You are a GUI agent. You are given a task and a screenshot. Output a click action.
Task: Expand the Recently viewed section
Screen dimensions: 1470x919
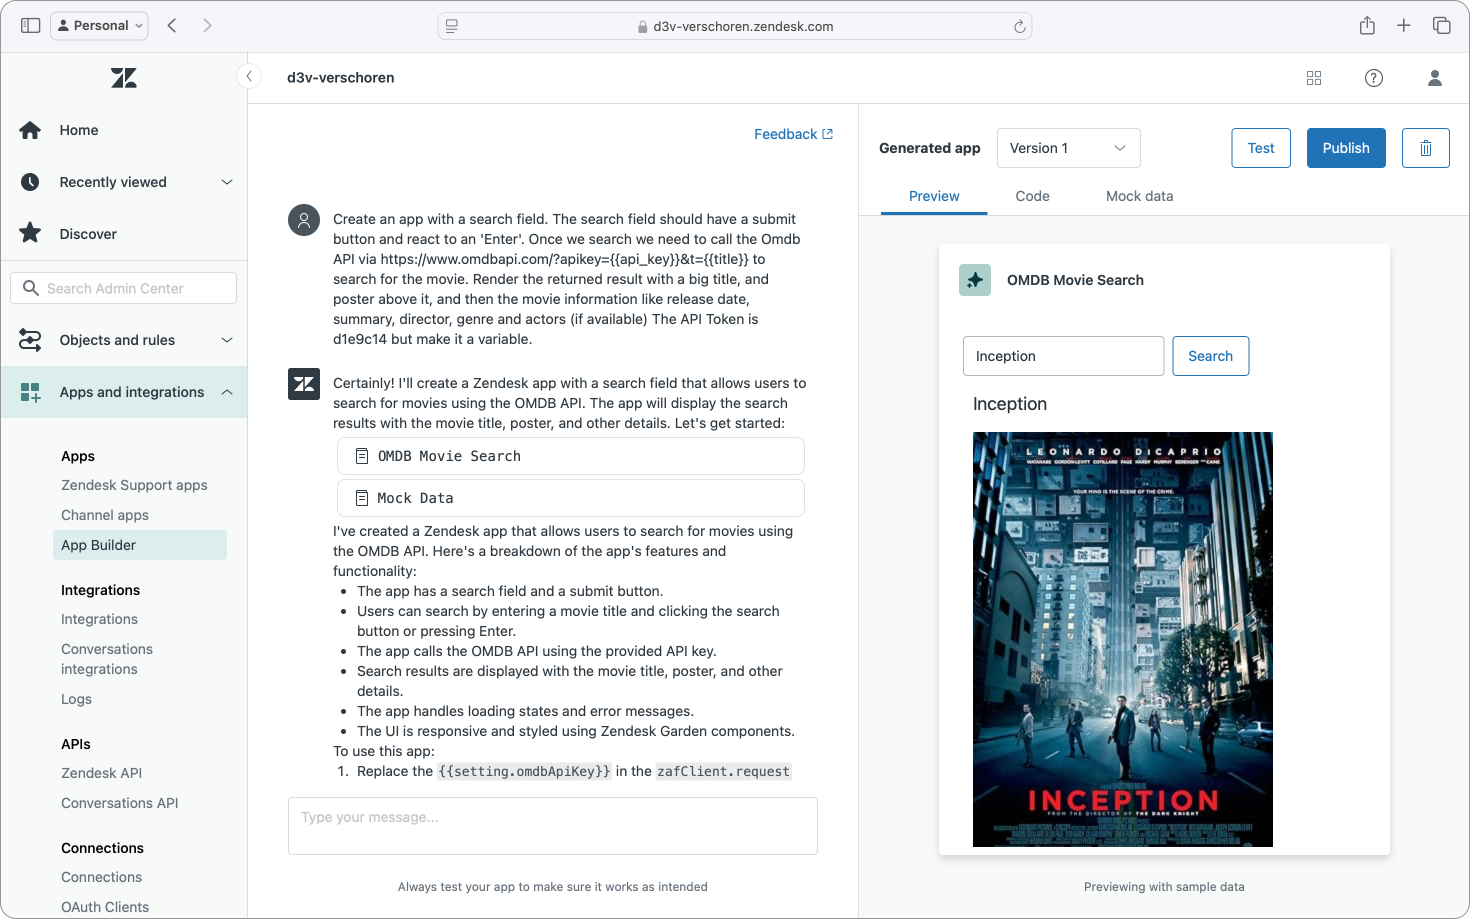(x=124, y=182)
